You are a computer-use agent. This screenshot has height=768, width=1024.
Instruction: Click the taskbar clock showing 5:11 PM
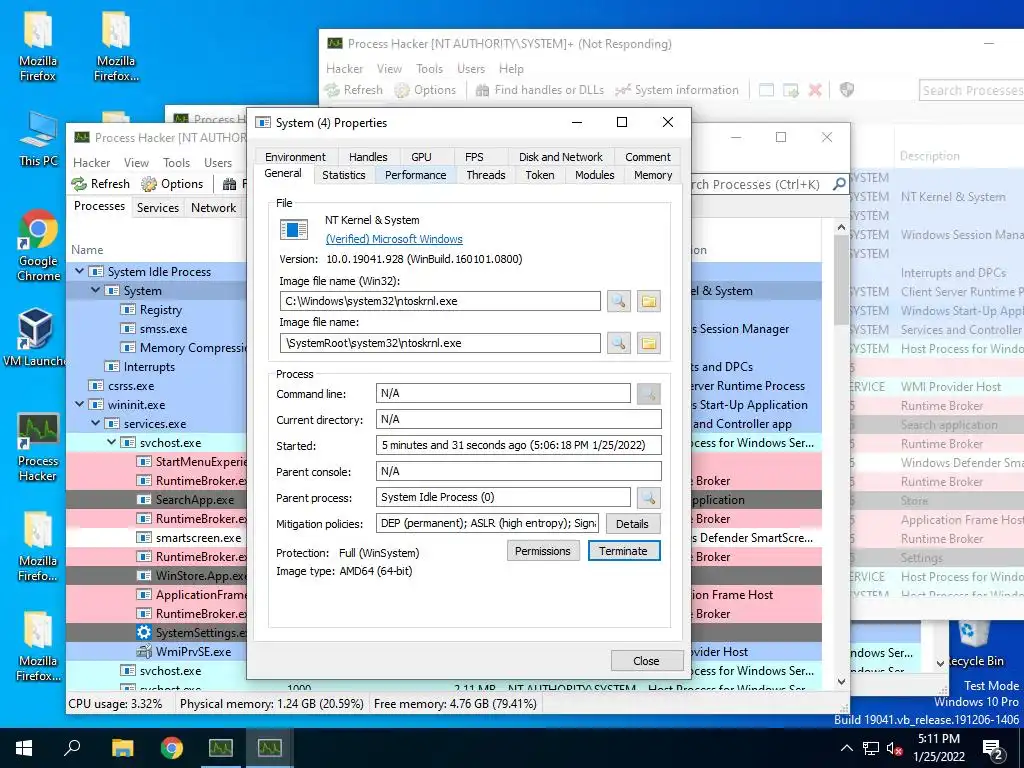(938, 748)
